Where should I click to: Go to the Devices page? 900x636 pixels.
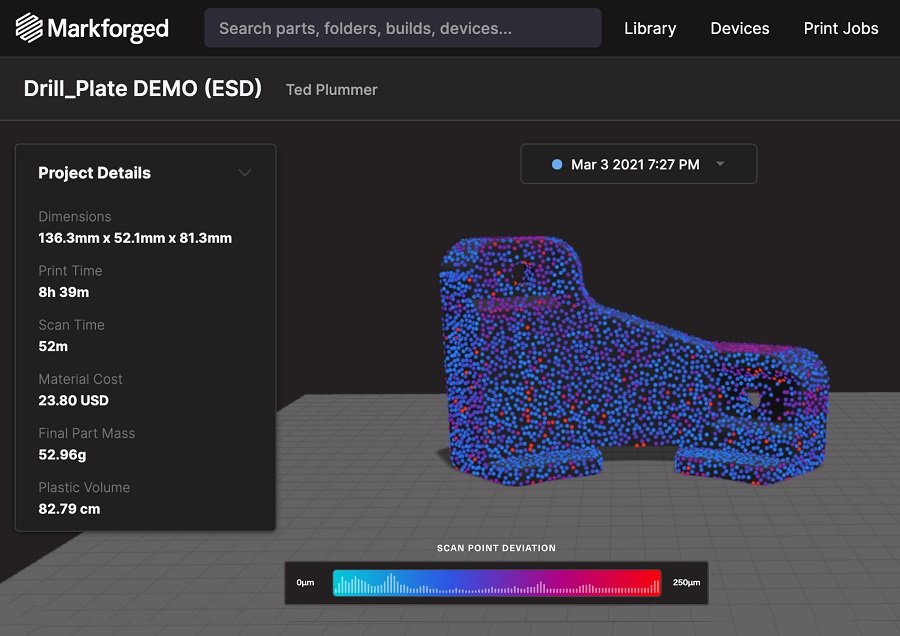[739, 28]
